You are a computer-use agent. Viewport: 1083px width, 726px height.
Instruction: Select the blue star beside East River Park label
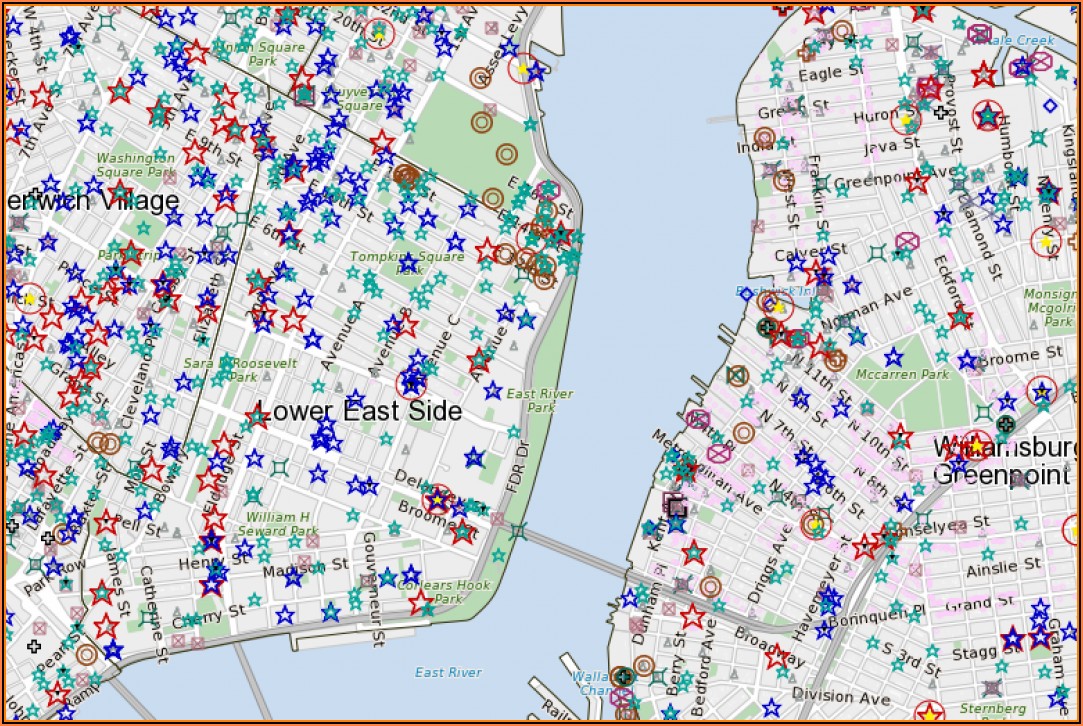coord(492,391)
